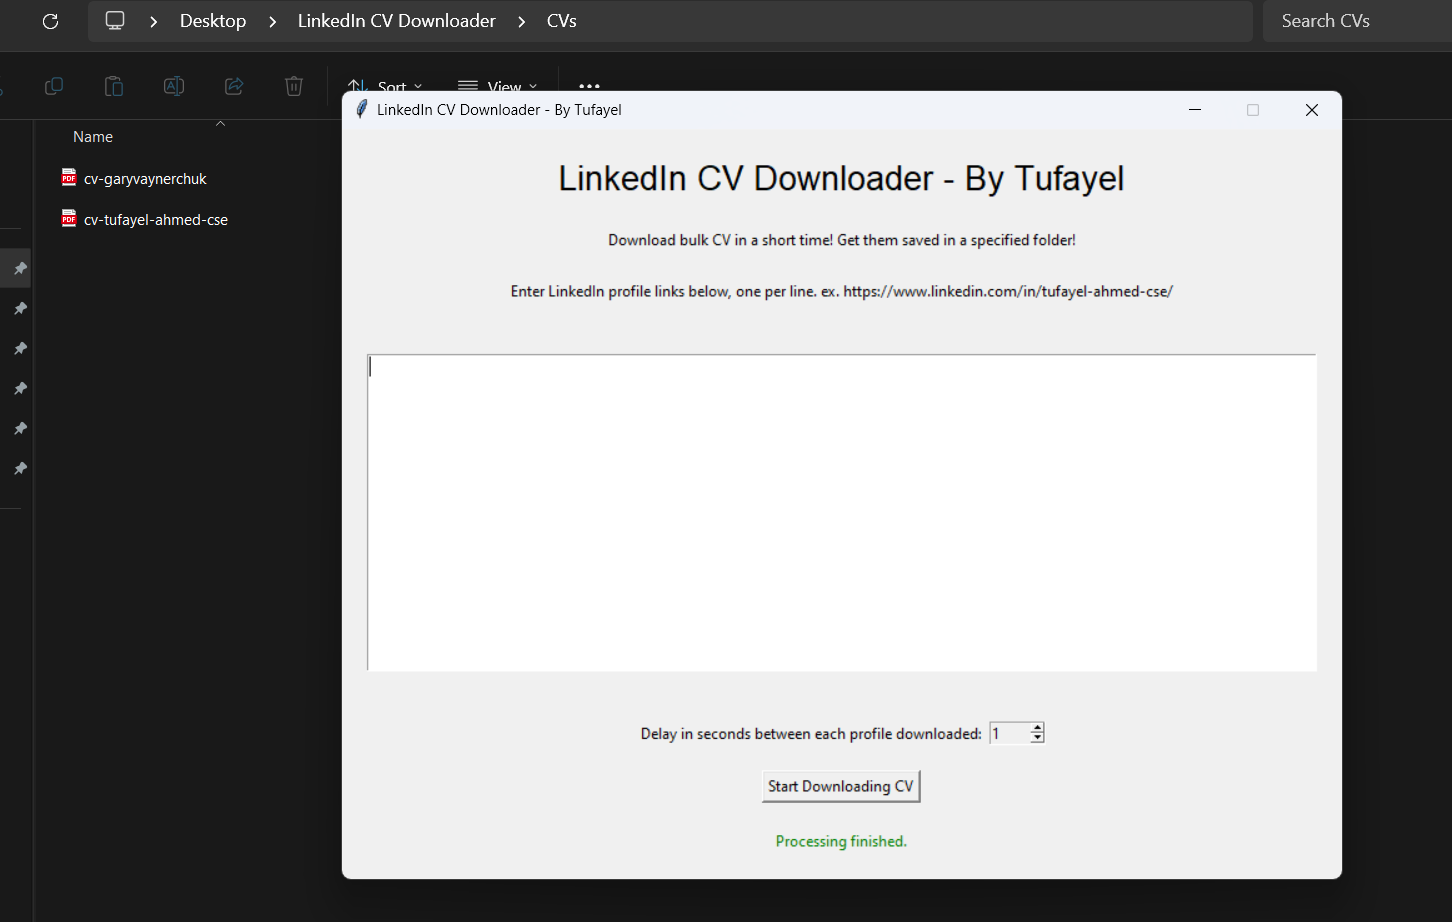Viewport: 1452px width, 922px height.
Task: Open the Sort dropdown in Explorer
Action: click(x=385, y=86)
